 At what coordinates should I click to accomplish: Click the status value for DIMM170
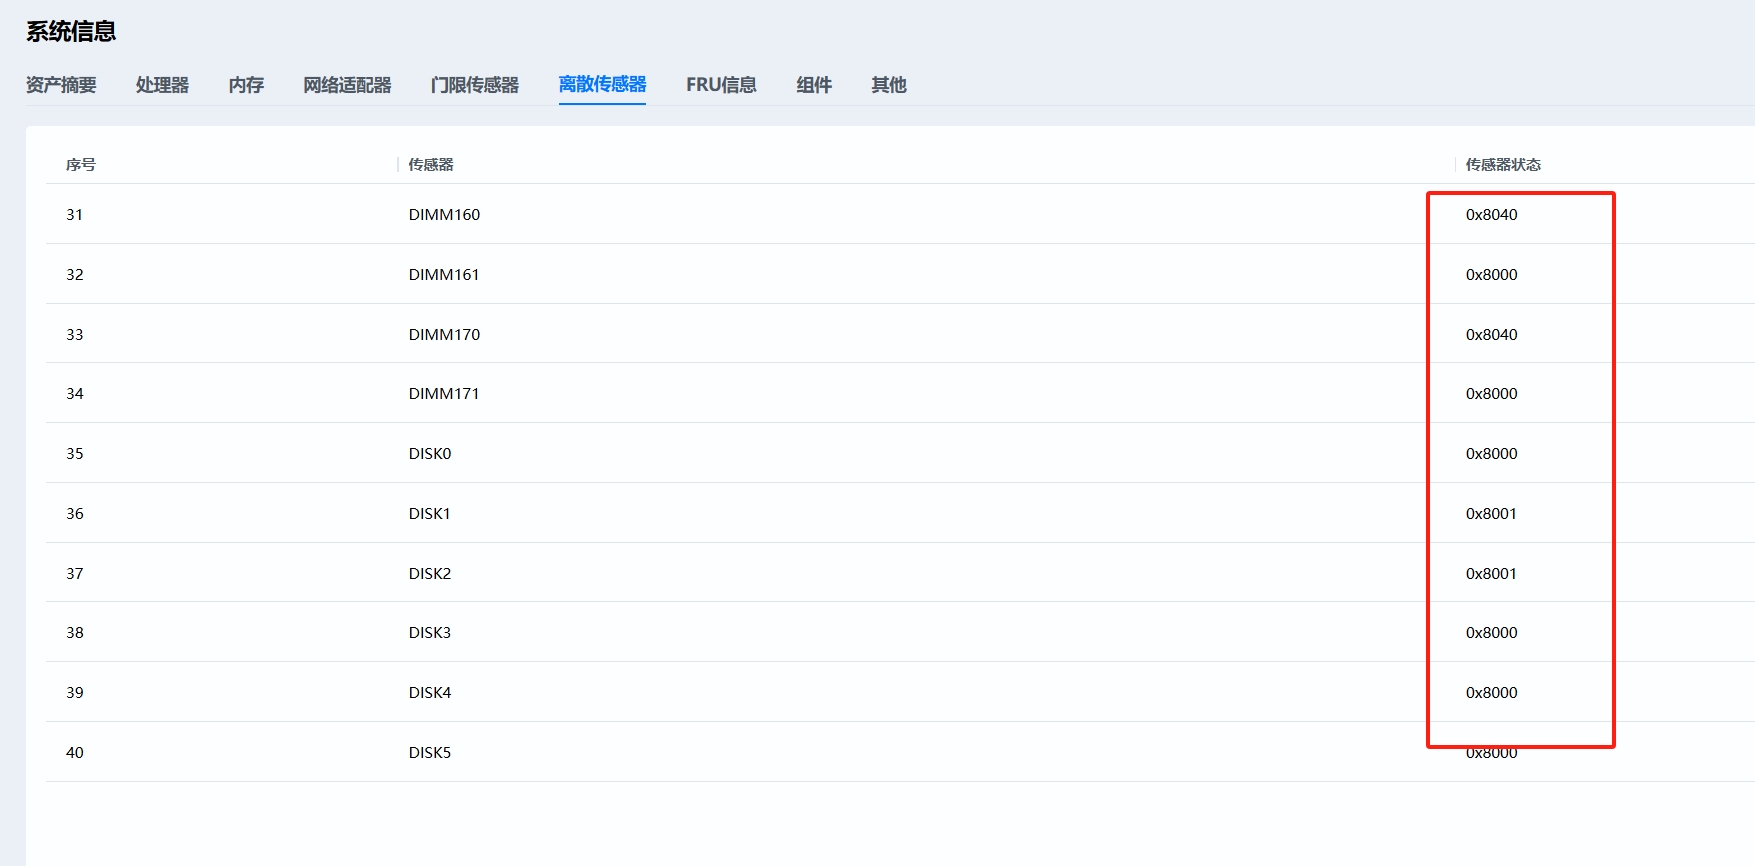pos(1491,335)
